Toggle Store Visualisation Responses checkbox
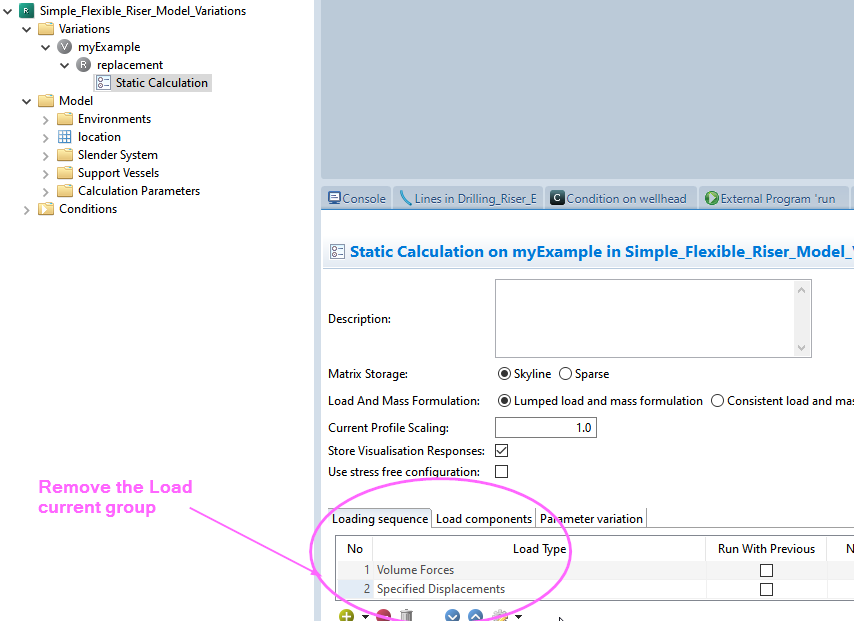Screen dimensions: 854x621 pos(502,451)
